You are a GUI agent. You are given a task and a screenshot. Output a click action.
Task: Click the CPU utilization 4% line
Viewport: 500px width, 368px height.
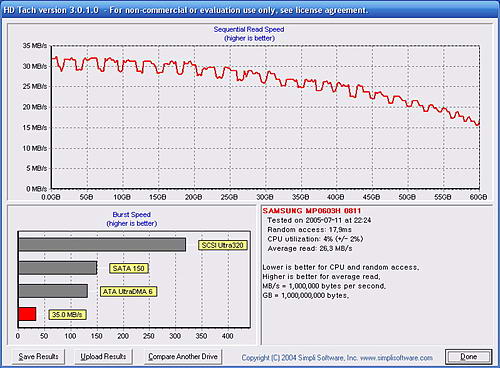pyautogui.click(x=315, y=239)
